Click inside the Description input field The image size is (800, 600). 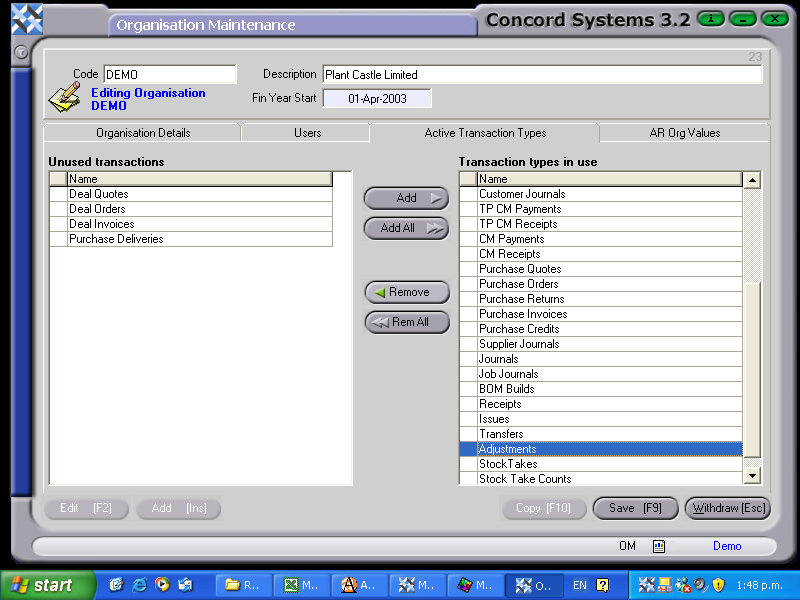540,74
